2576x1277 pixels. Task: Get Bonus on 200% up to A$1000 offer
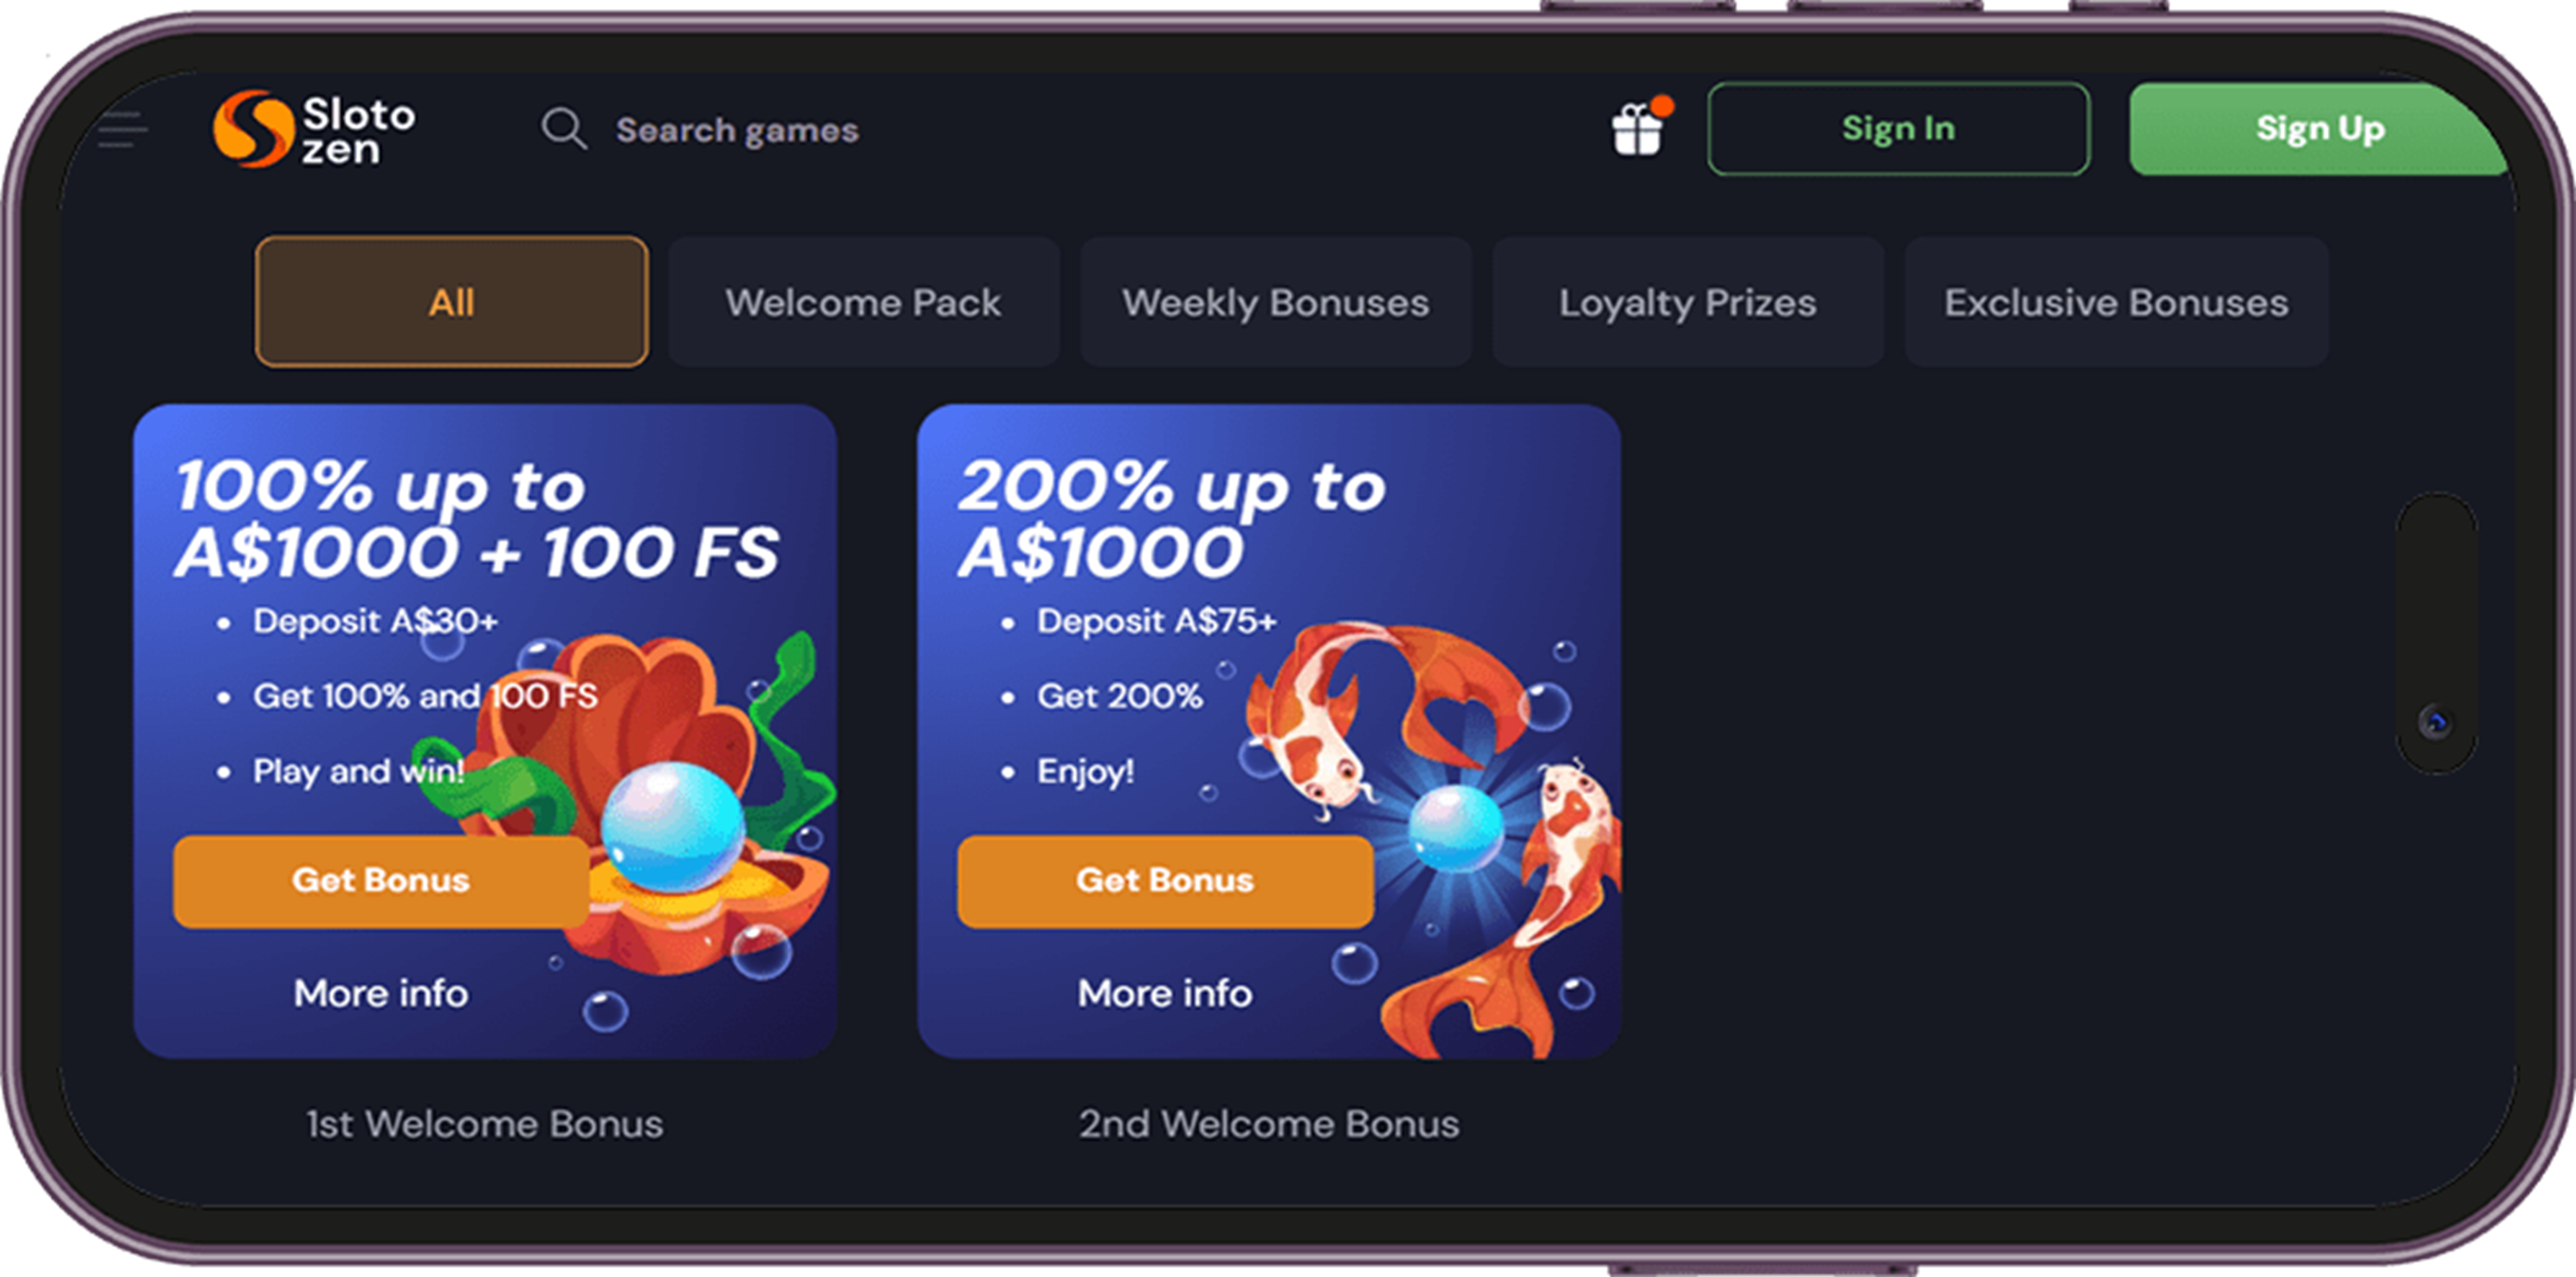point(1165,881)
